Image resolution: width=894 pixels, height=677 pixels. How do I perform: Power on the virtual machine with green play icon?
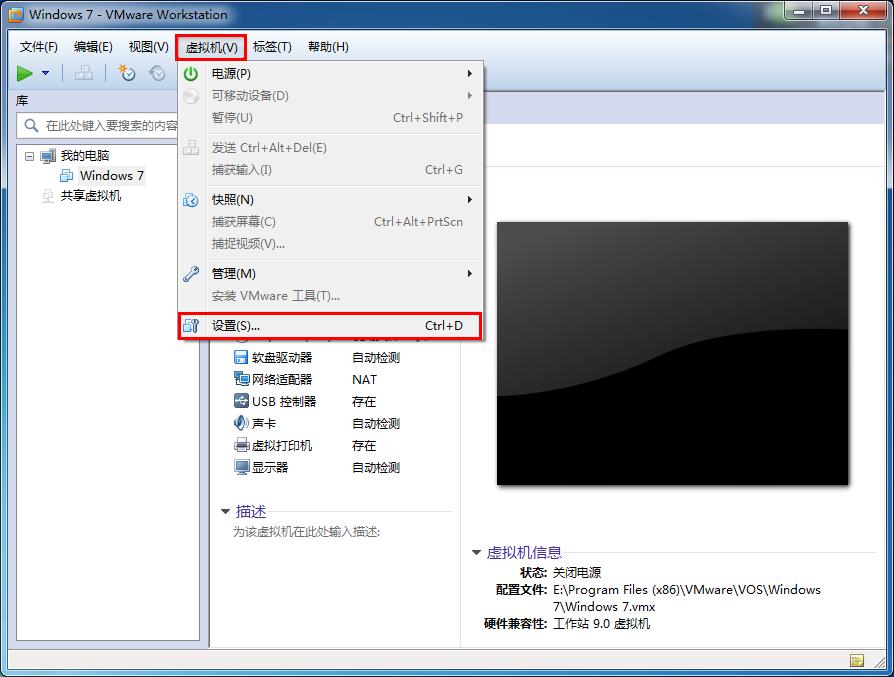pos(24,73)
